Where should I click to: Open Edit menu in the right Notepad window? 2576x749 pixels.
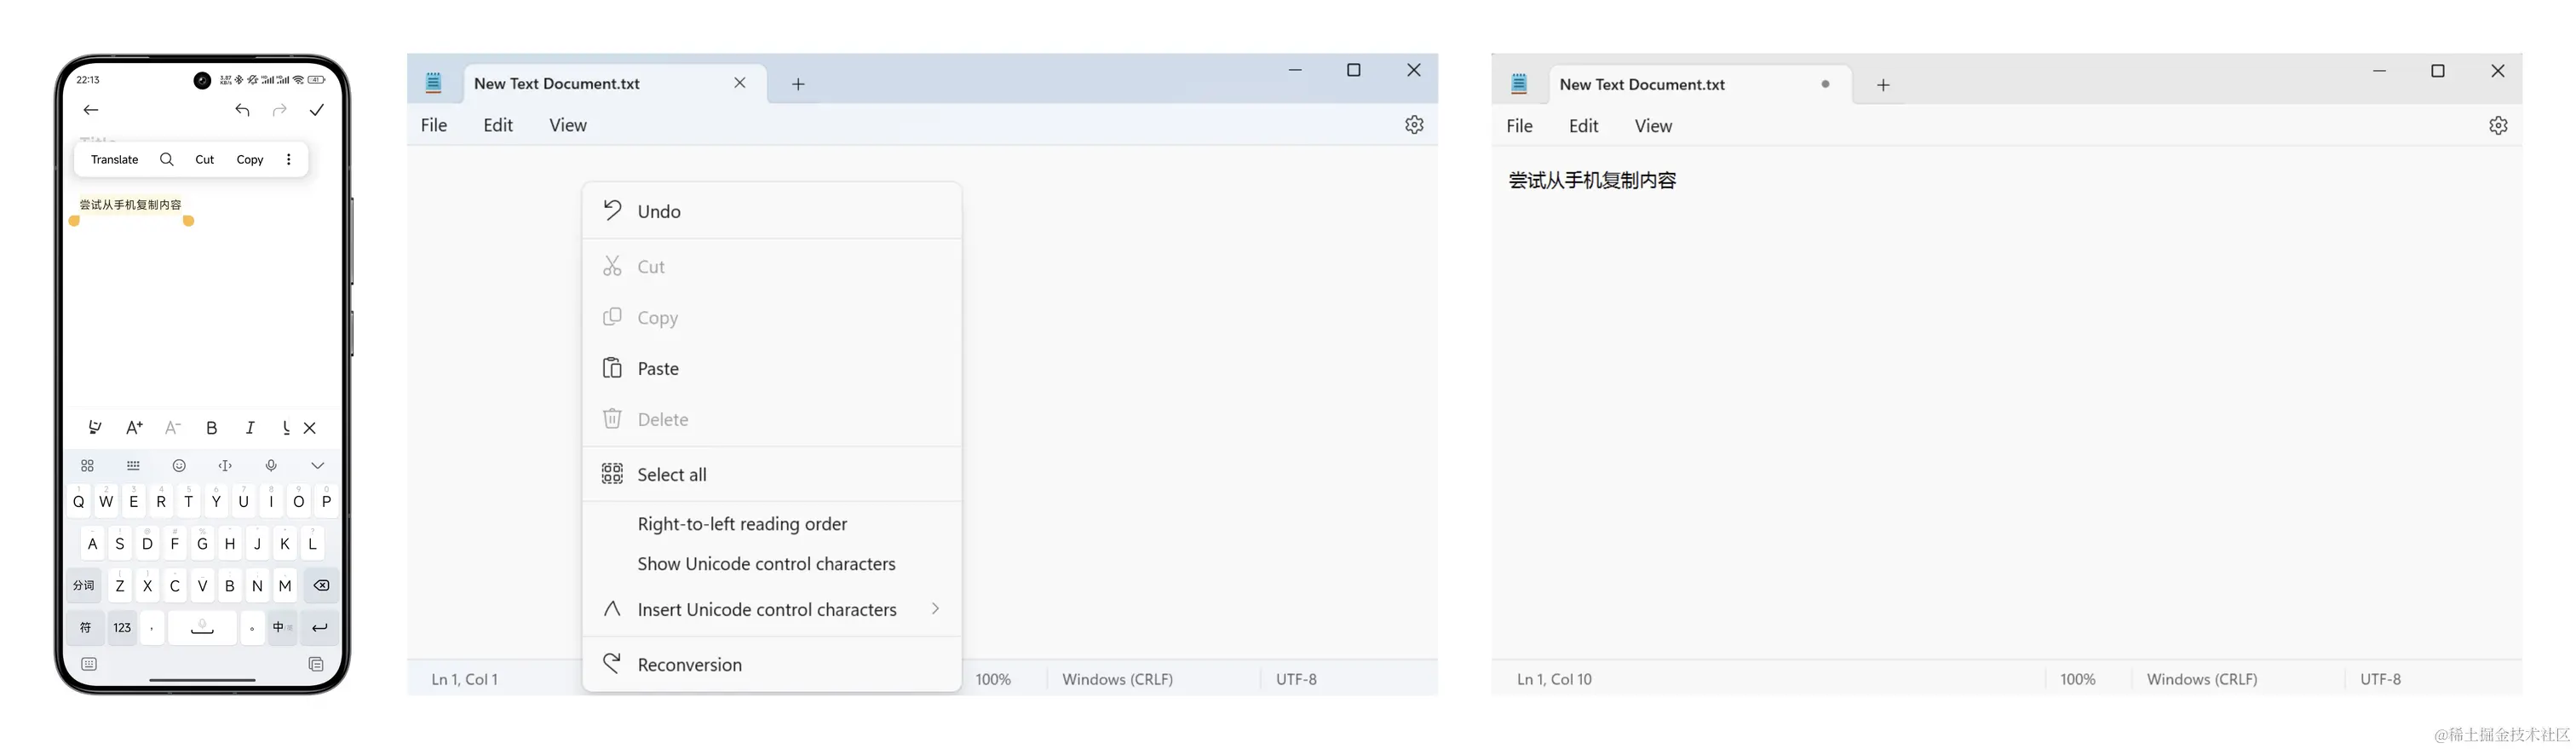[x=1584, y=126]
